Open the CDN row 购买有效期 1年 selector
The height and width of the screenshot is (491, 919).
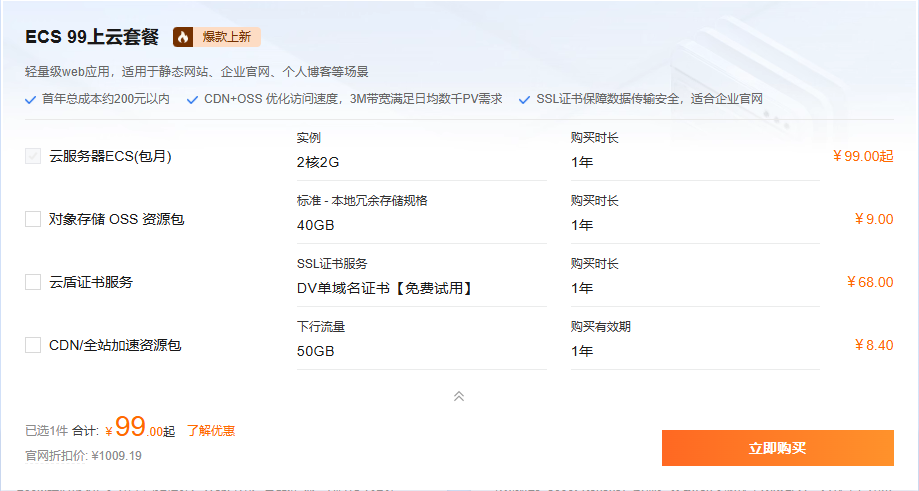pyautogui.click(x=694, y=351)
